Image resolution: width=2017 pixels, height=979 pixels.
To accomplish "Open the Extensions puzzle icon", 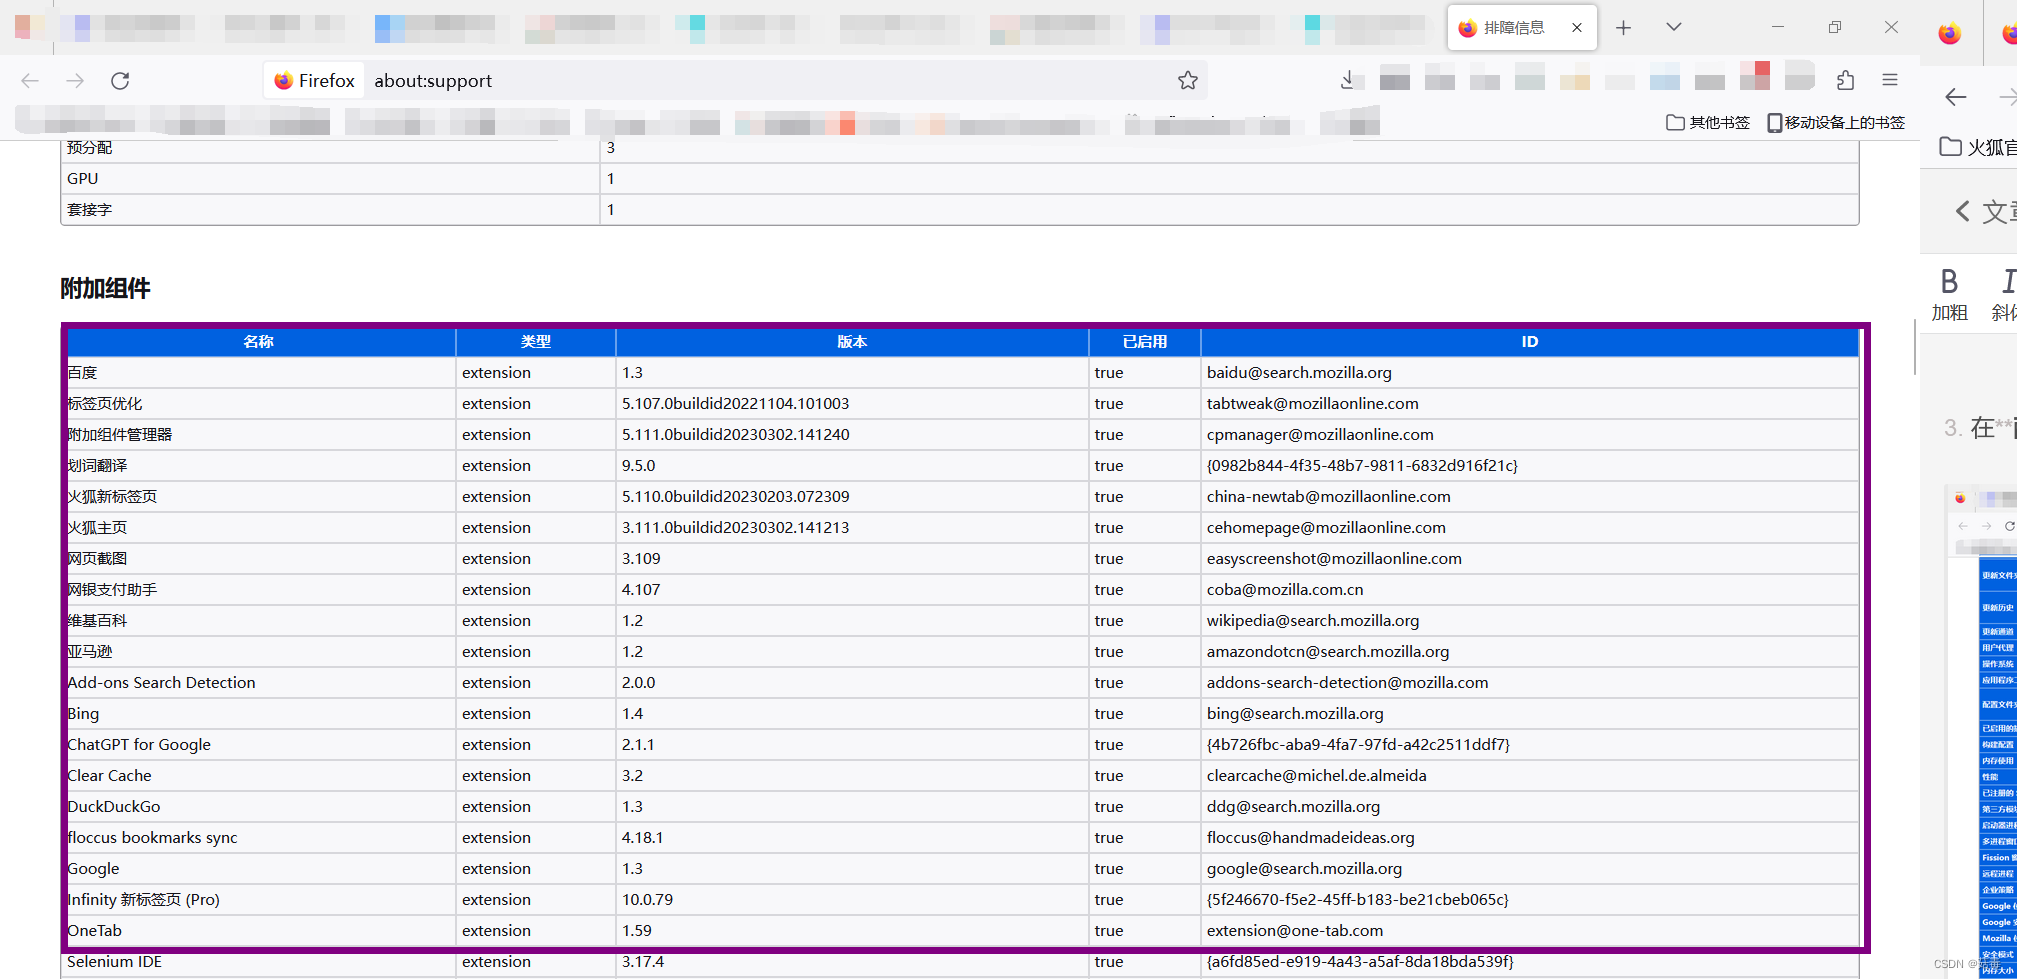I will pyautogui.click(x=1845, y=80).
